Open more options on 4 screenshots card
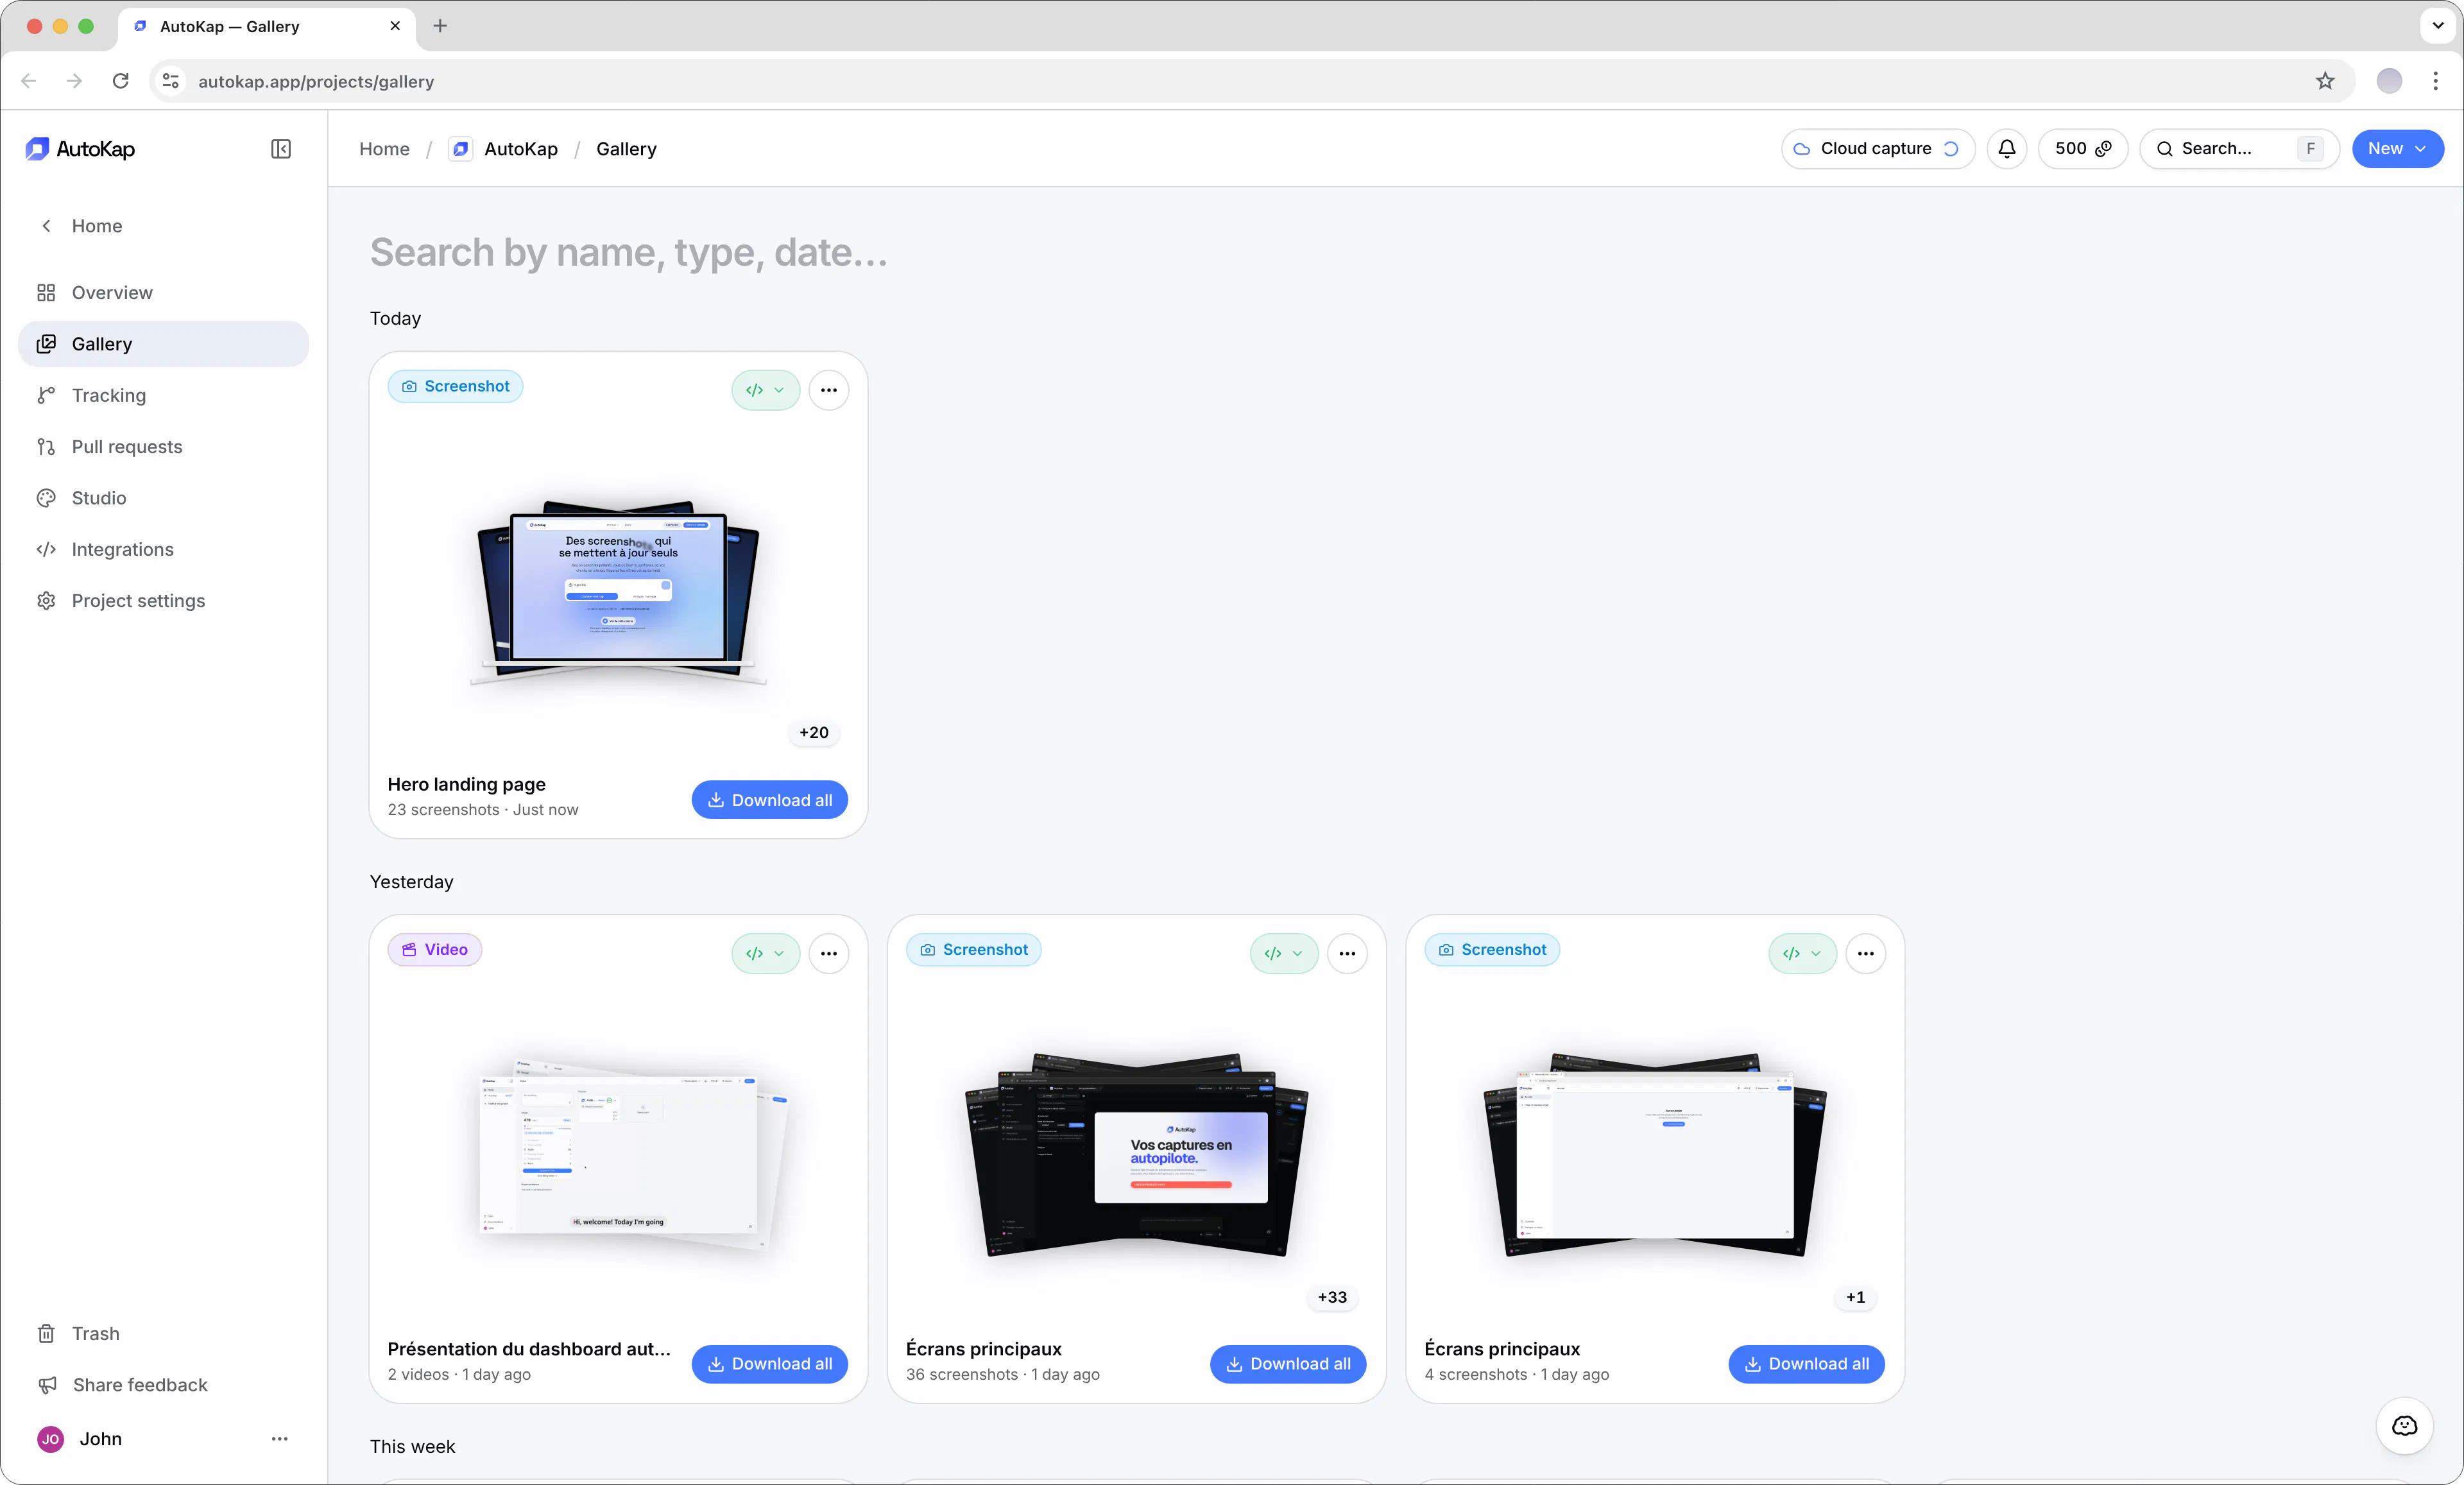The image size is (2464, 1485). click(1866, 954)
